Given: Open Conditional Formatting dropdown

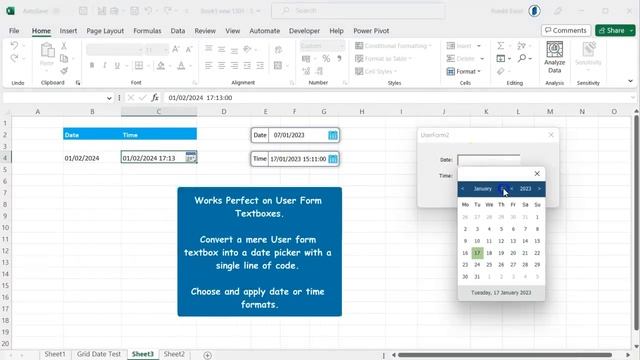Looking at the screenshot, I should [x=393, y=46].
